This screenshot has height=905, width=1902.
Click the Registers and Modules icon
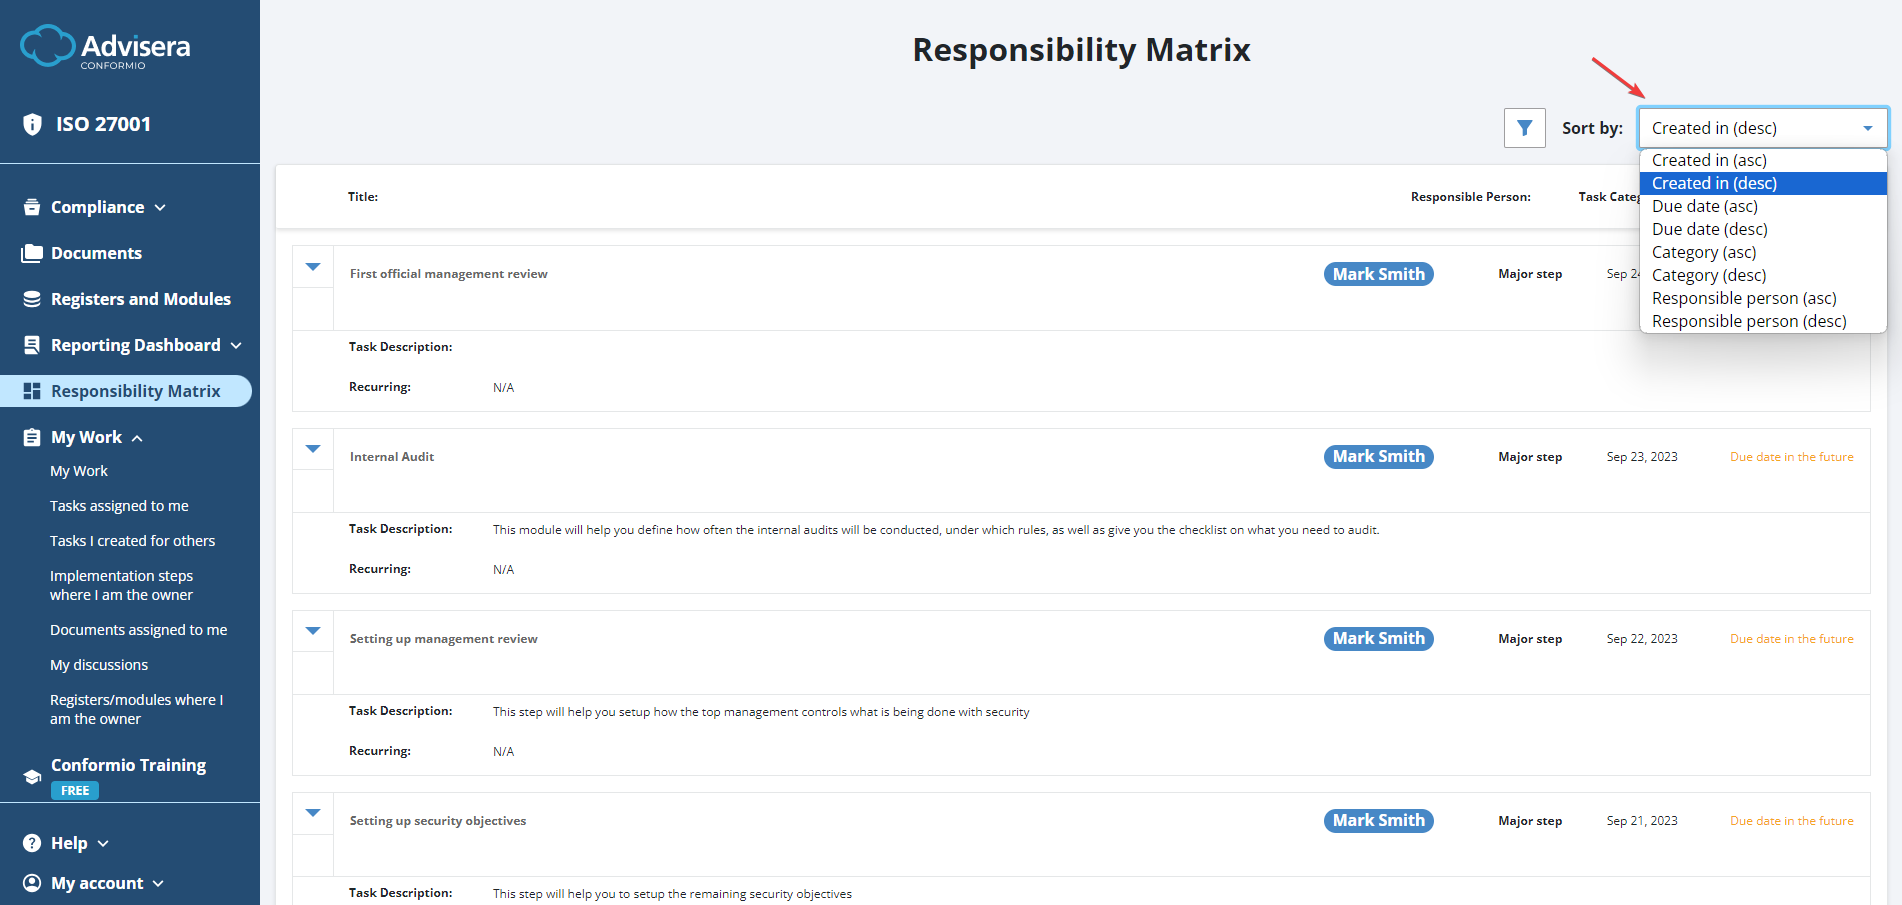point(31,298)
